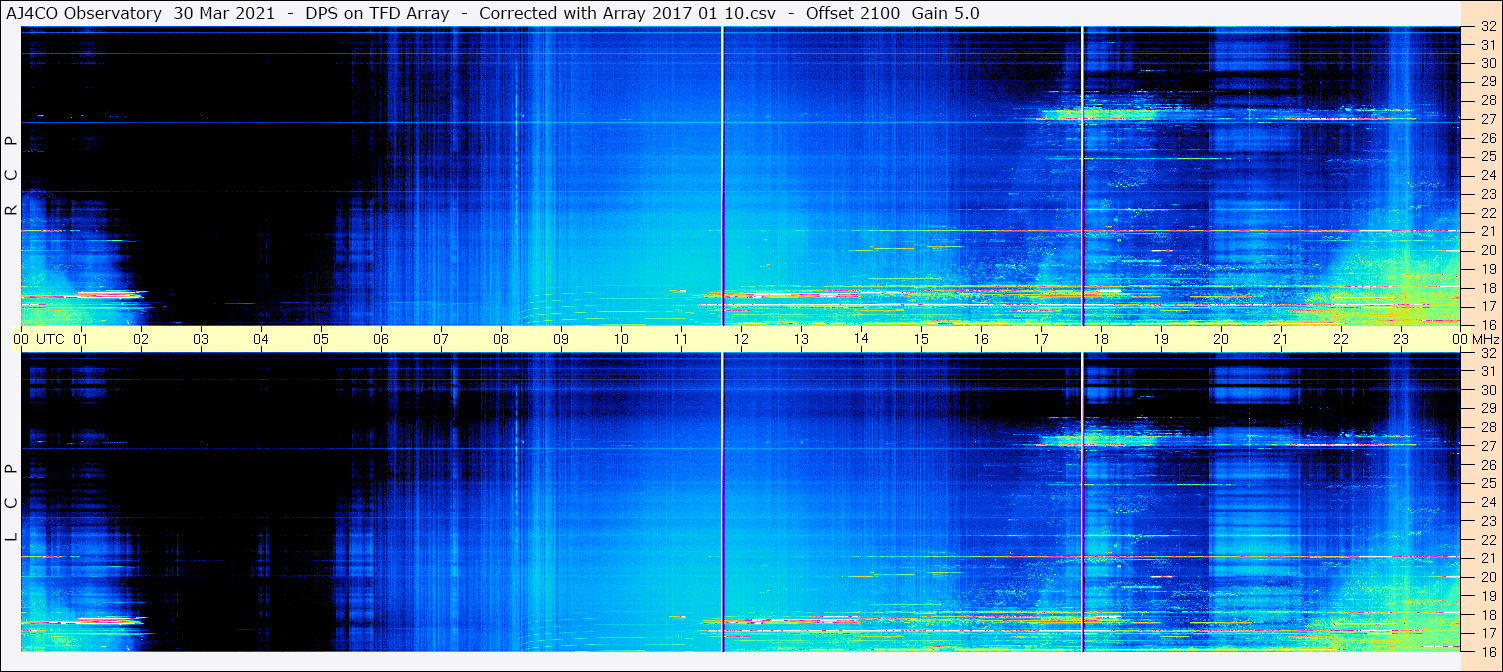Select hour 16 on the UTC axis
The height and width of the screenshot is (672, 1503).
coord(981,339)
